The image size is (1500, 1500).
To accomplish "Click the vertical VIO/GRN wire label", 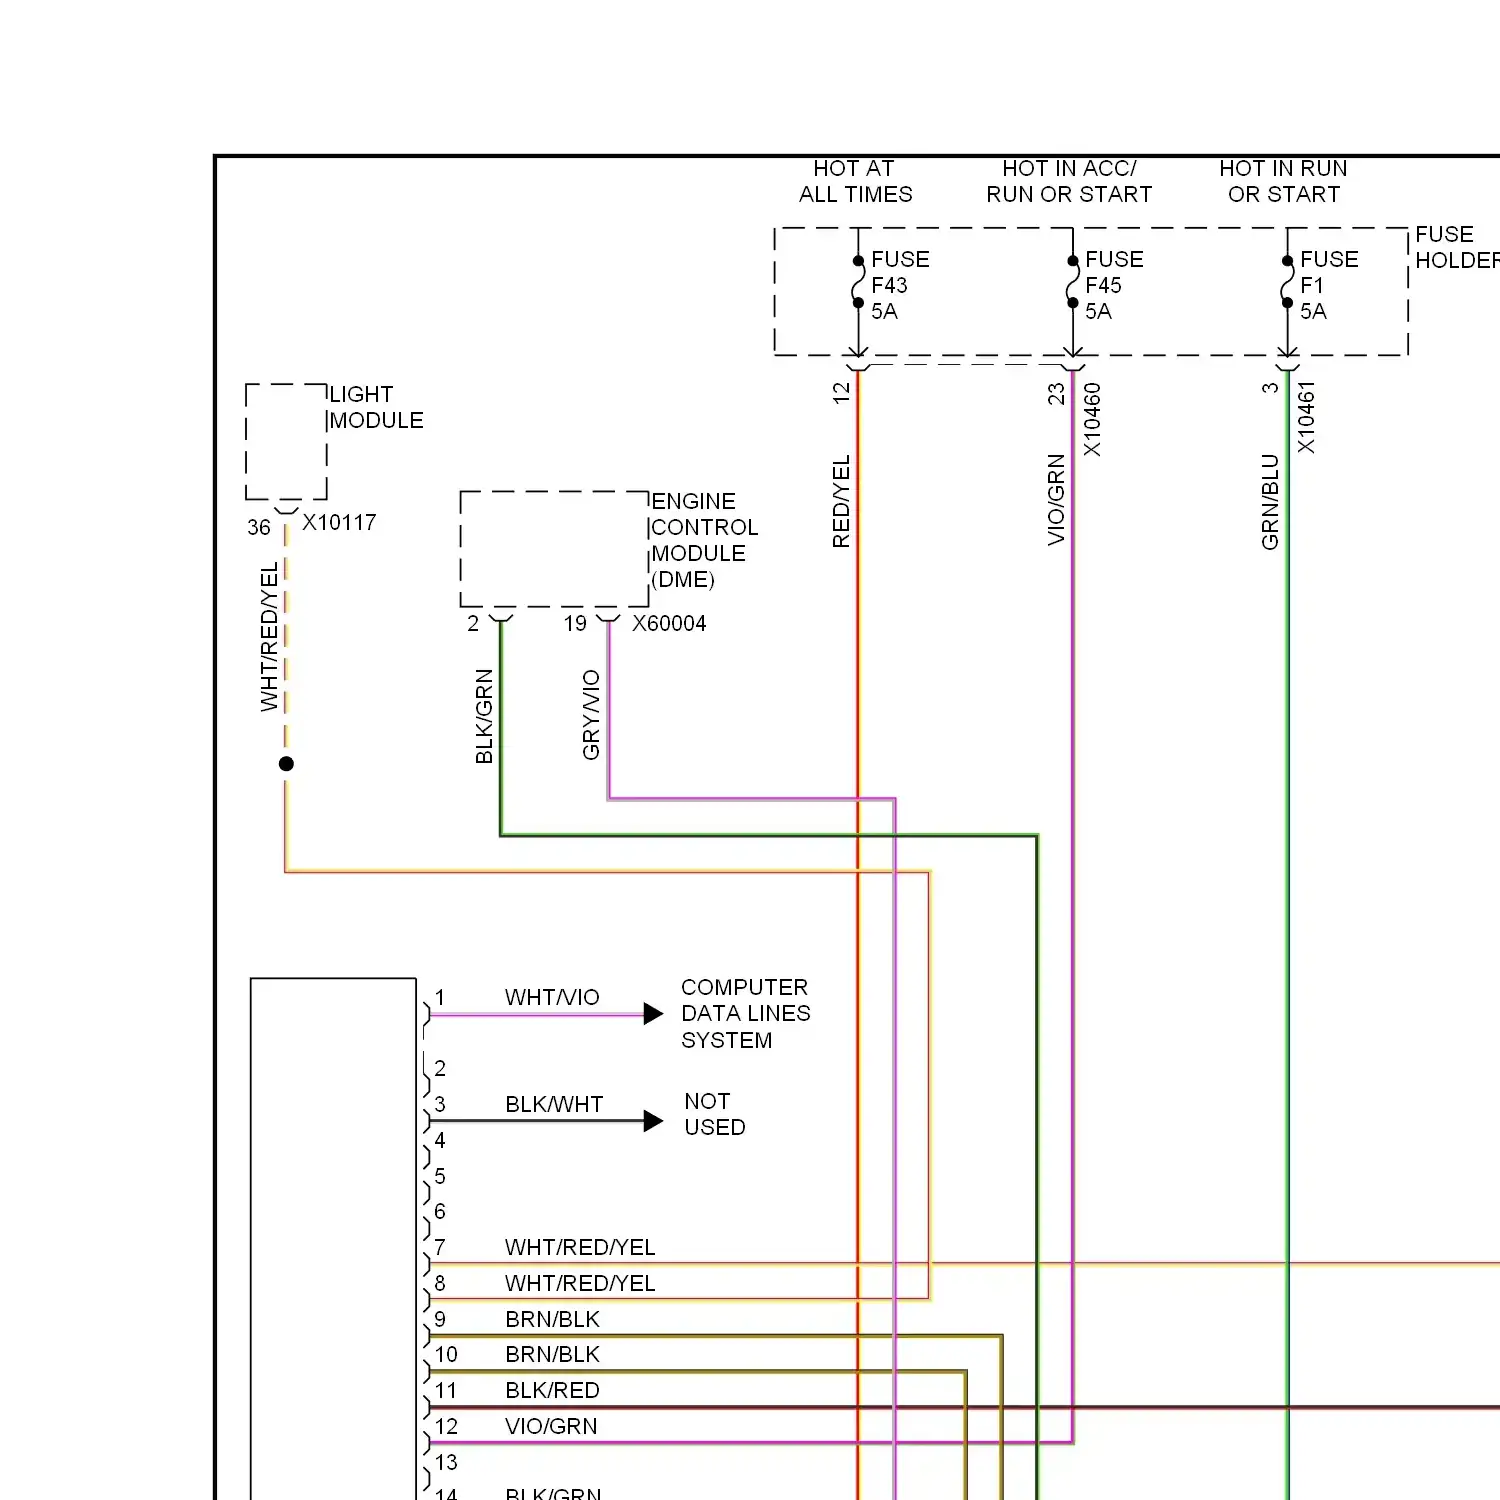I will (x=1056, y=500).
